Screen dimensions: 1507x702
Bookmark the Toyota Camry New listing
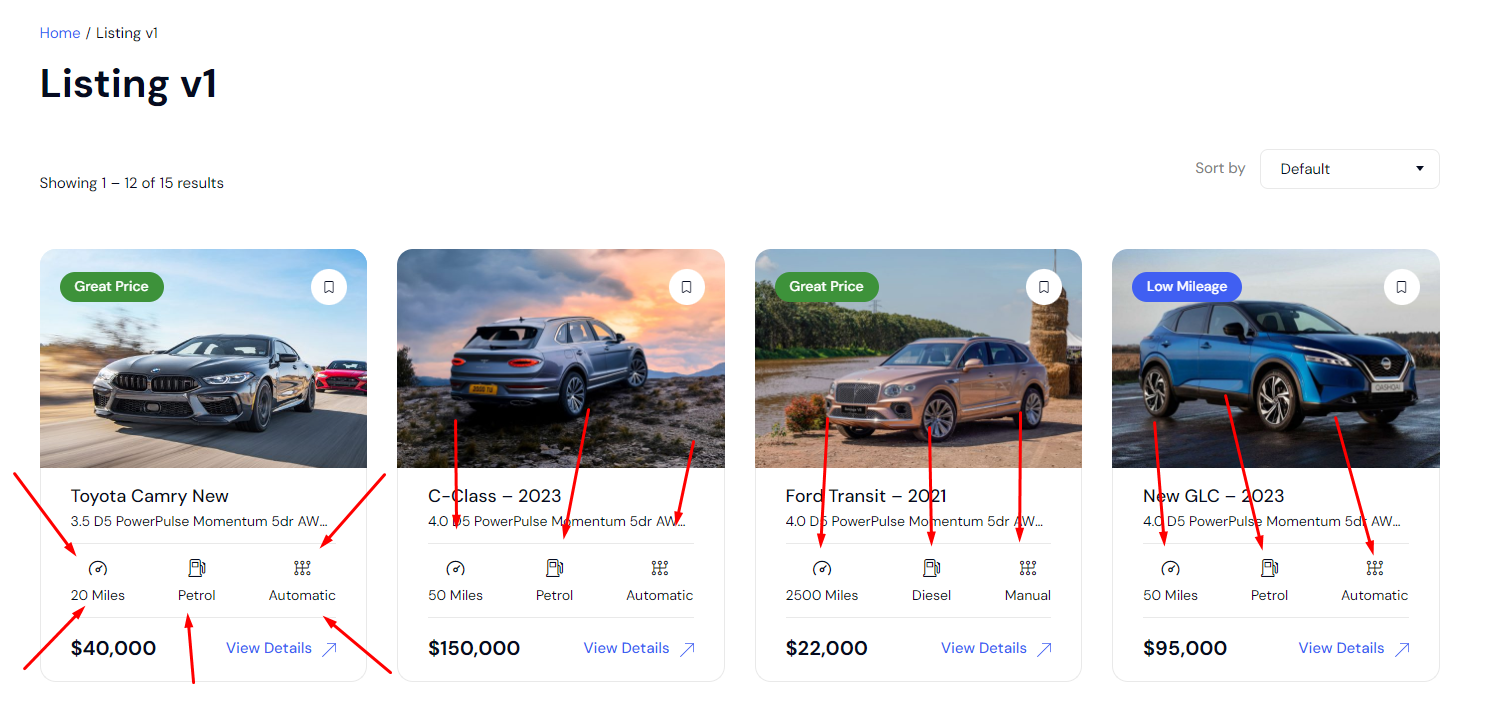(329, 287)
